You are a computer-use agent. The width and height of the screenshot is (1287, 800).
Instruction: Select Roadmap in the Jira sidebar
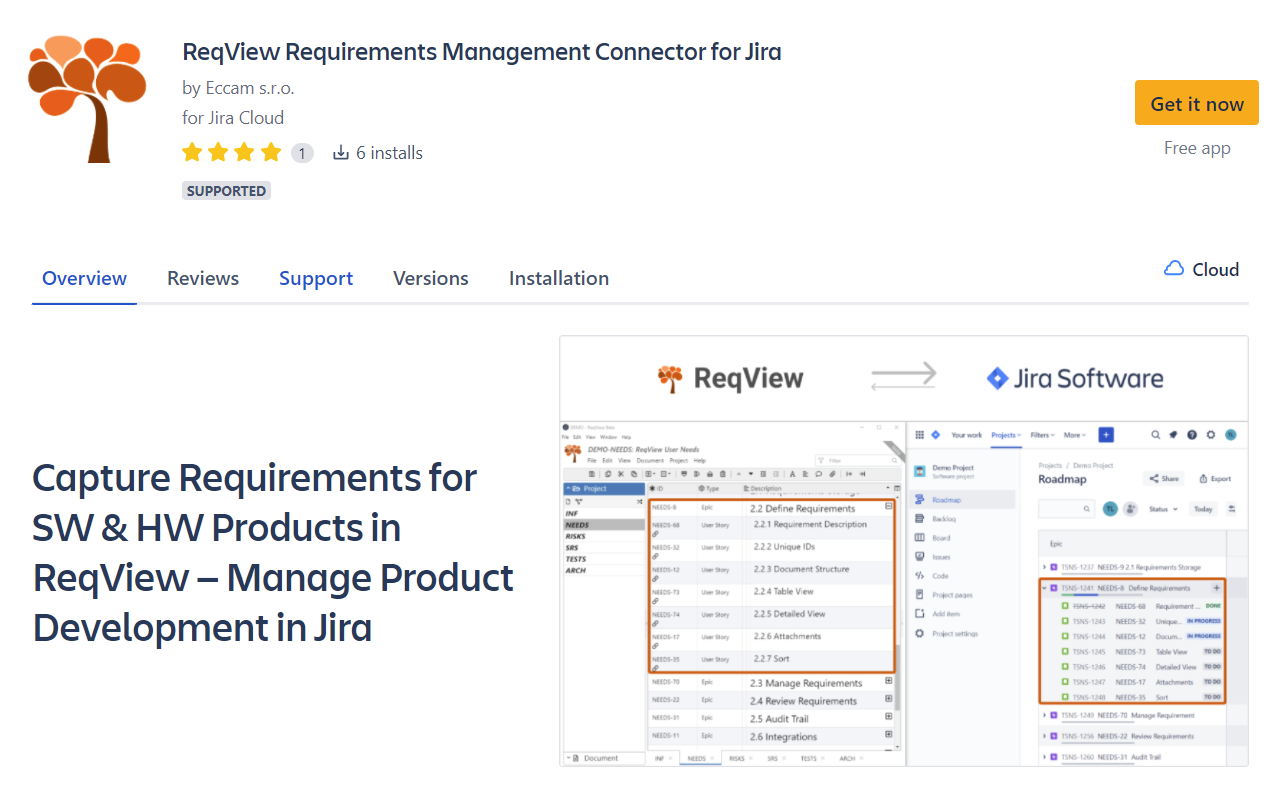[x=945, y=500]
